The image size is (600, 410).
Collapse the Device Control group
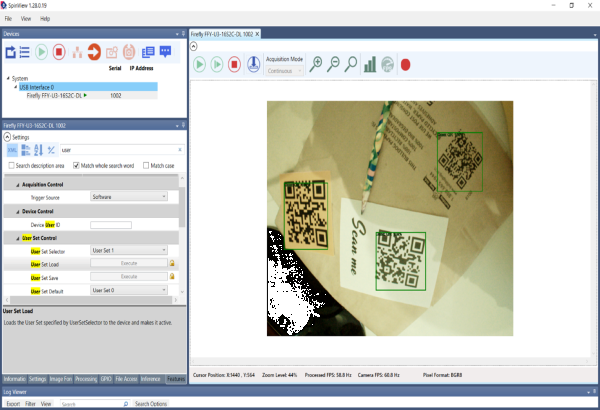18,212
